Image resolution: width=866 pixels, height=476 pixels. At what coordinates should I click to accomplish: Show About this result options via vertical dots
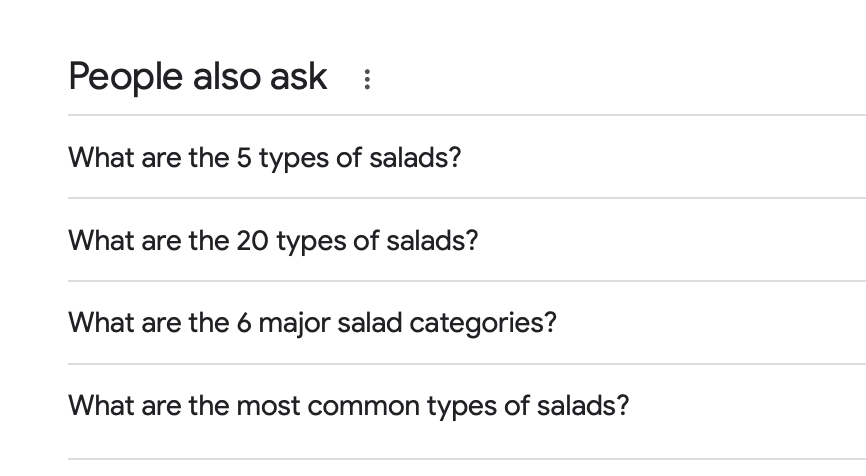(x=367, y=79)
